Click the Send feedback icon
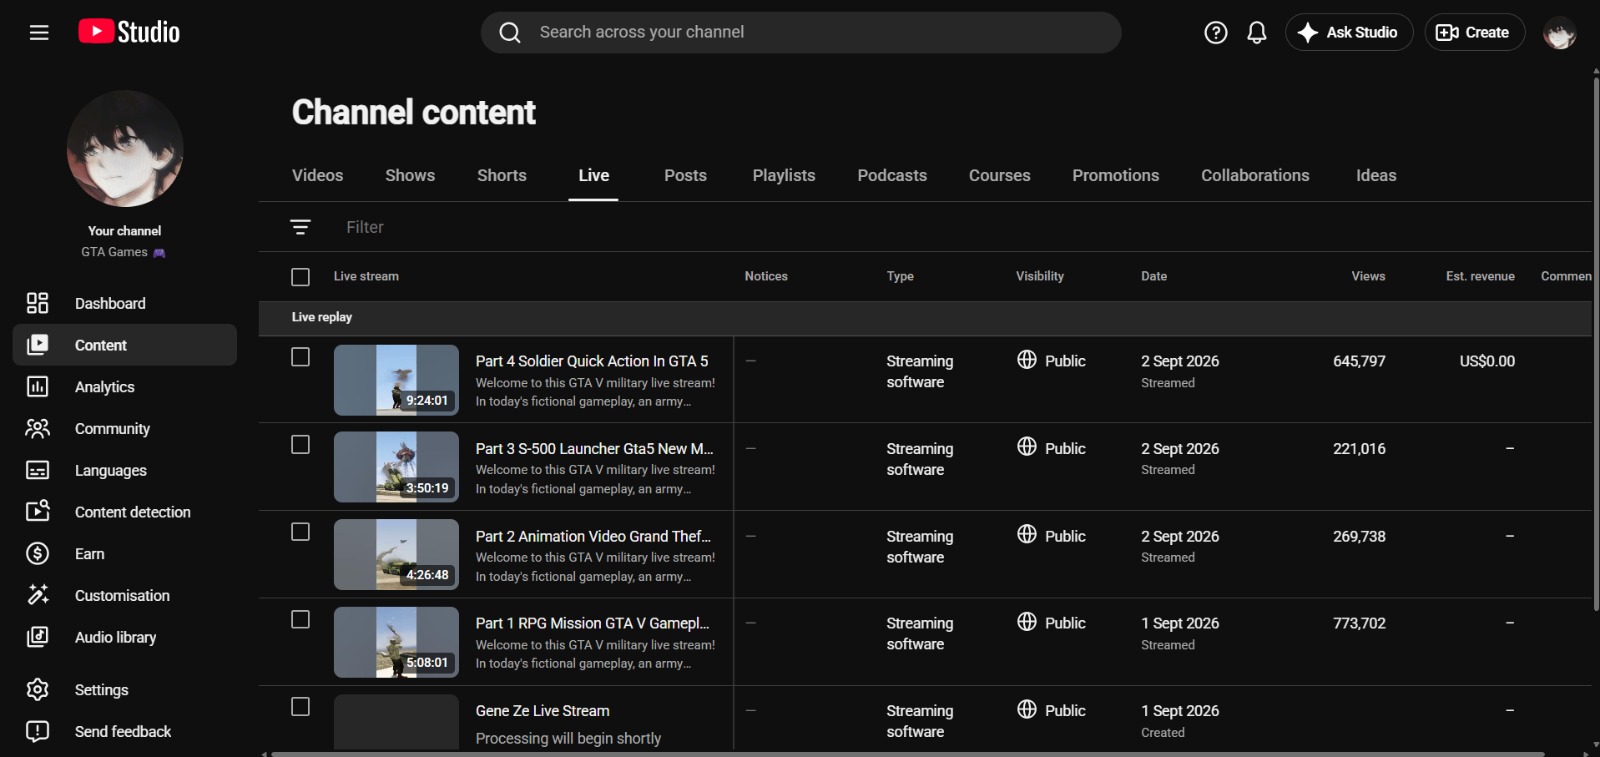The image size is (1600, 757). point(37,731)
